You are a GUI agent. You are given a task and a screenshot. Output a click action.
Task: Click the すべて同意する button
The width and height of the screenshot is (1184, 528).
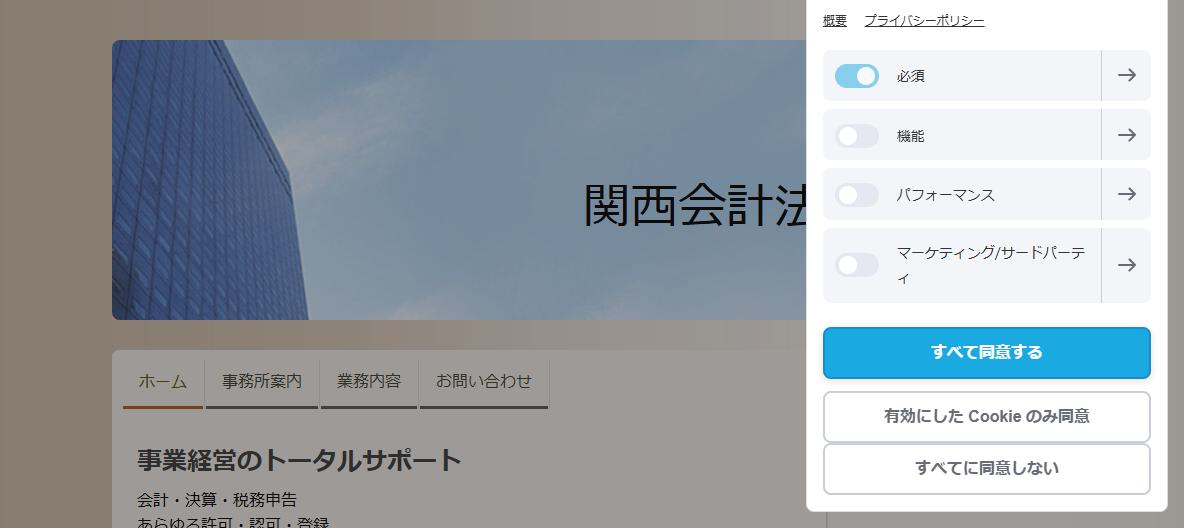[x=986, y=353]
